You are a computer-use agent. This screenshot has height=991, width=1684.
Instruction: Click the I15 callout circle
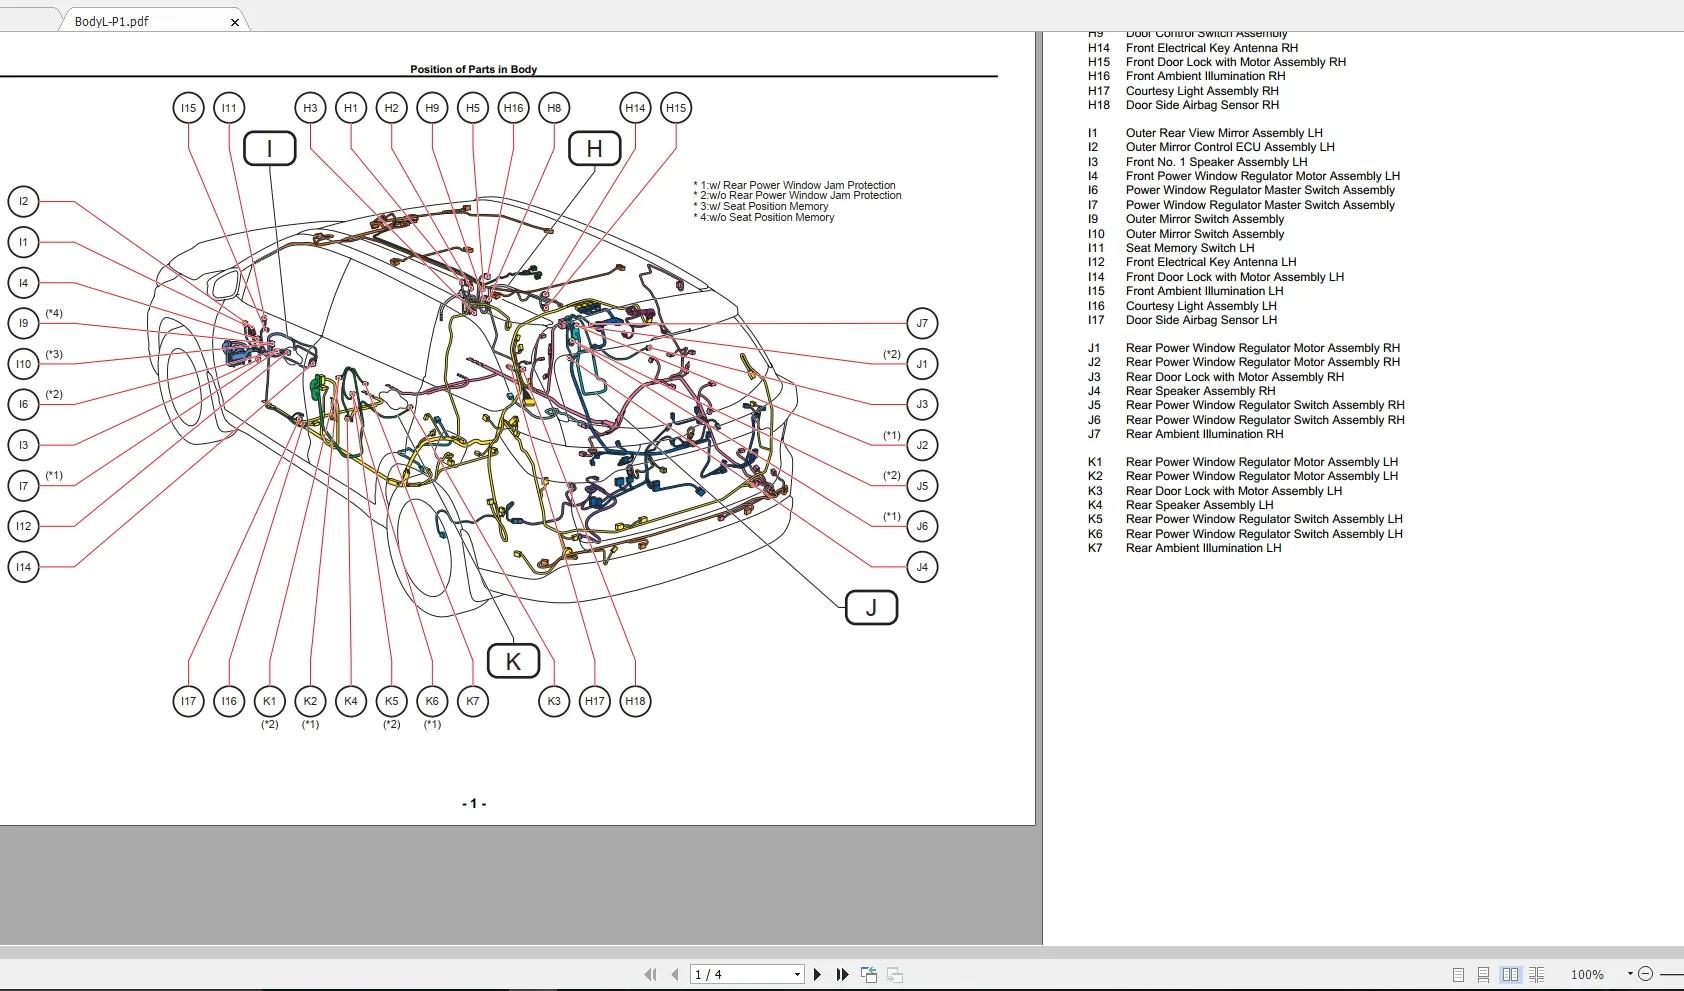(189, 108)
